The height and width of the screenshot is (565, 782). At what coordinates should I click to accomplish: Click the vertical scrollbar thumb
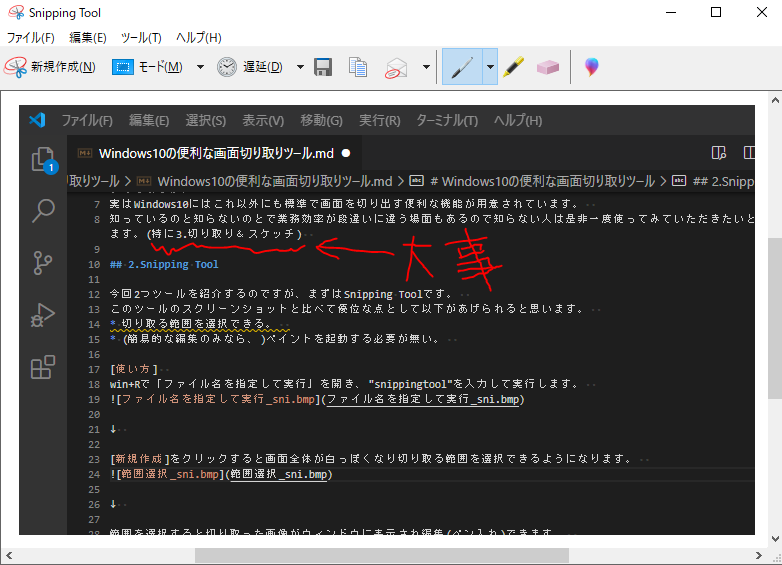tap(775, 319)
